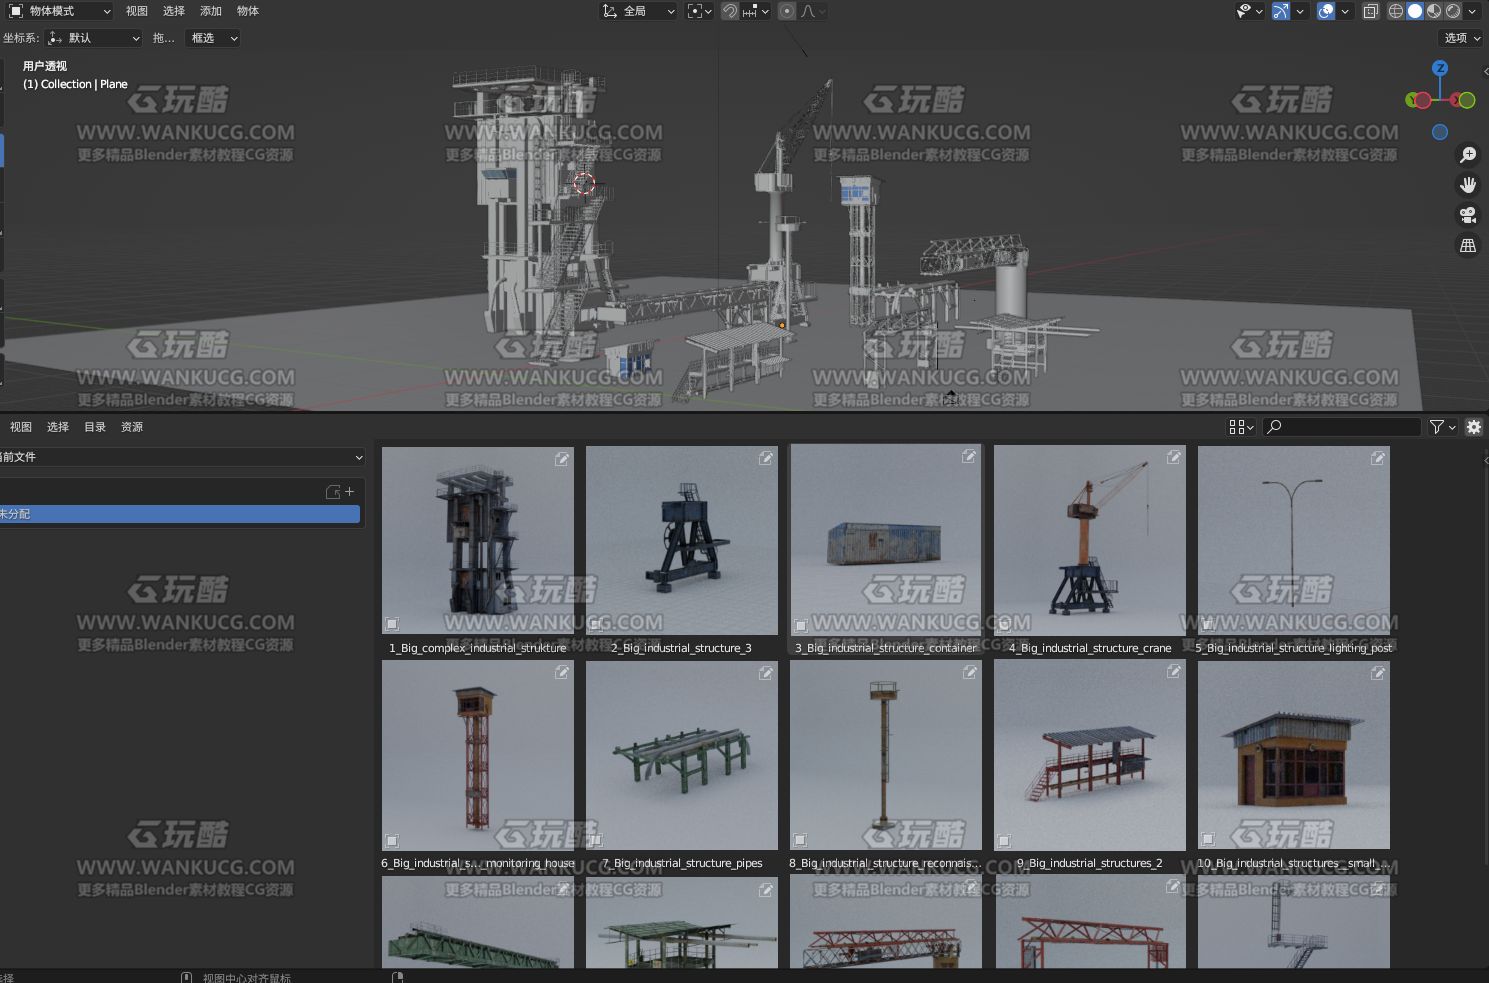
Task: Expand the gizmo options dropdown arrow
Action: tap(1300, 11)
